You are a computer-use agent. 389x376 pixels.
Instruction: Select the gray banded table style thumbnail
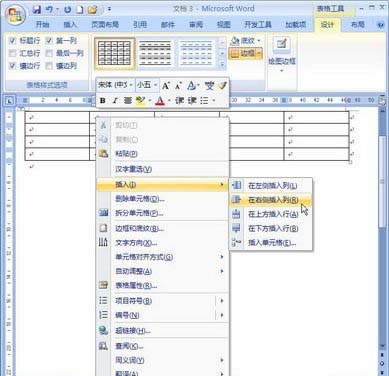pyautogui.click(x=155, y=53)
